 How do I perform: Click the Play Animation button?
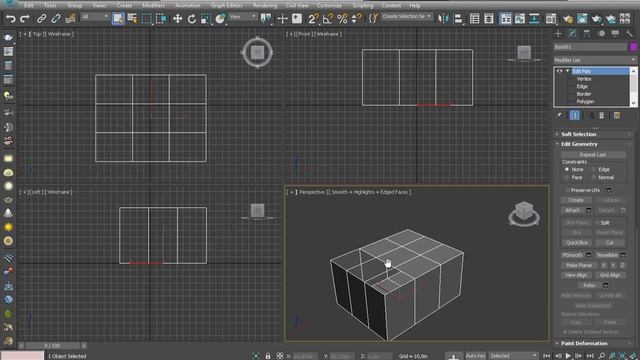pos(568,356)
